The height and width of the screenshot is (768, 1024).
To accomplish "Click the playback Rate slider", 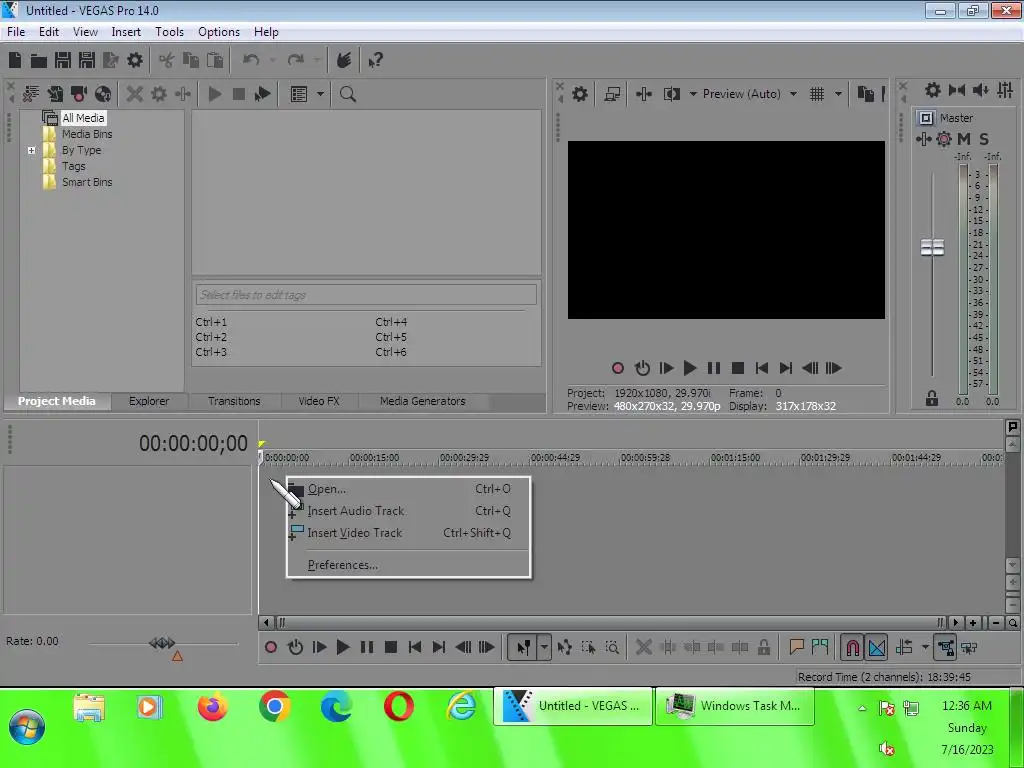I will 163,643.
